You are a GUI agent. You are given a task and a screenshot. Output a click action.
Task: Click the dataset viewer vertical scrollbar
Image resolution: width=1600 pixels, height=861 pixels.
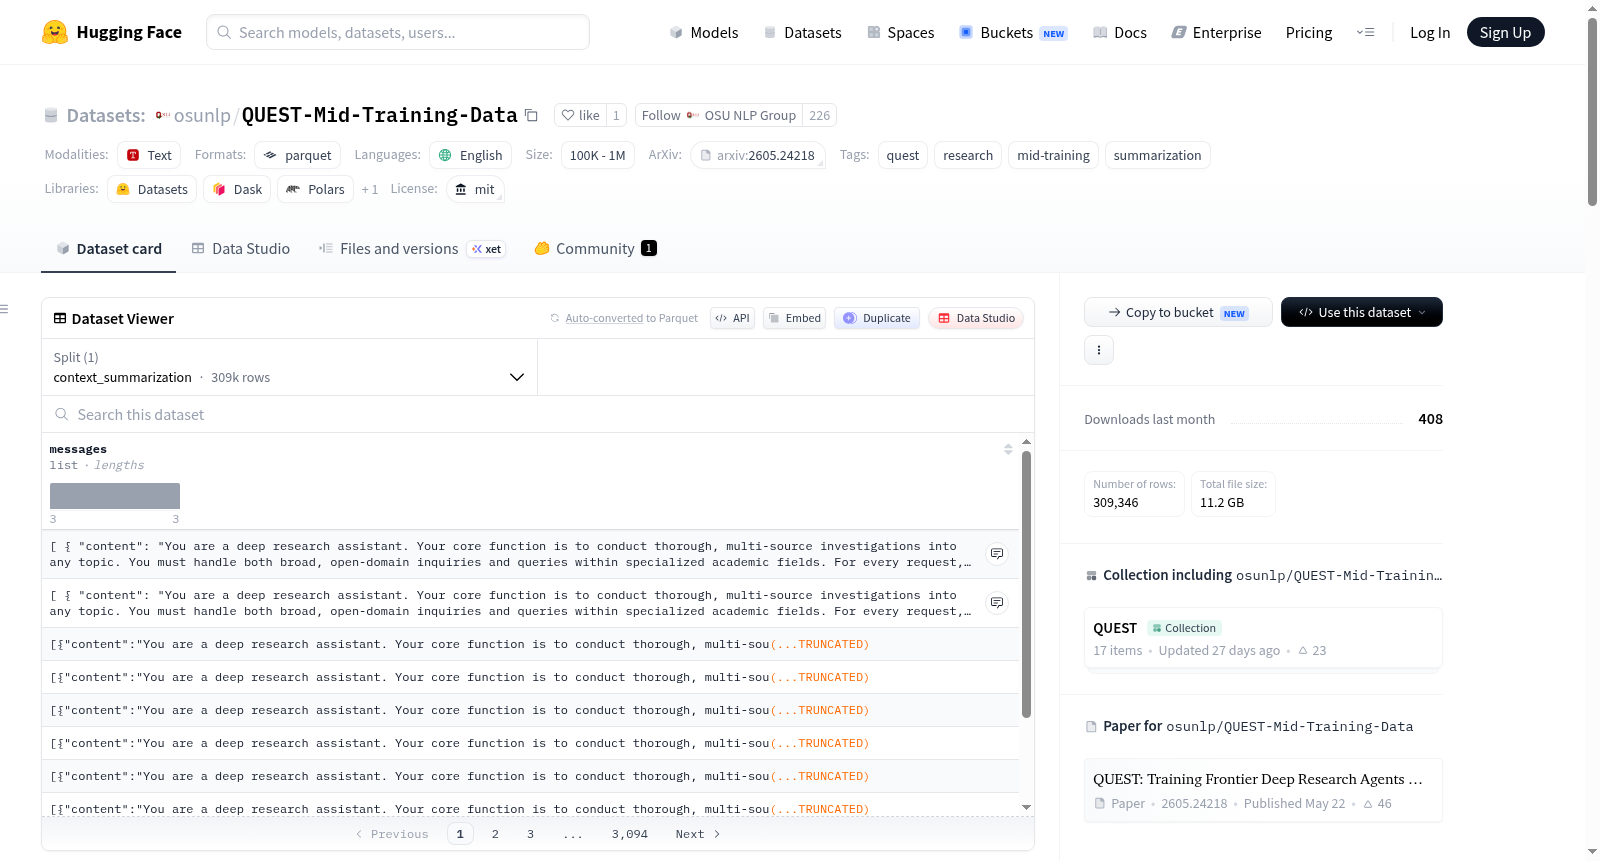[x=1026, y=584]
